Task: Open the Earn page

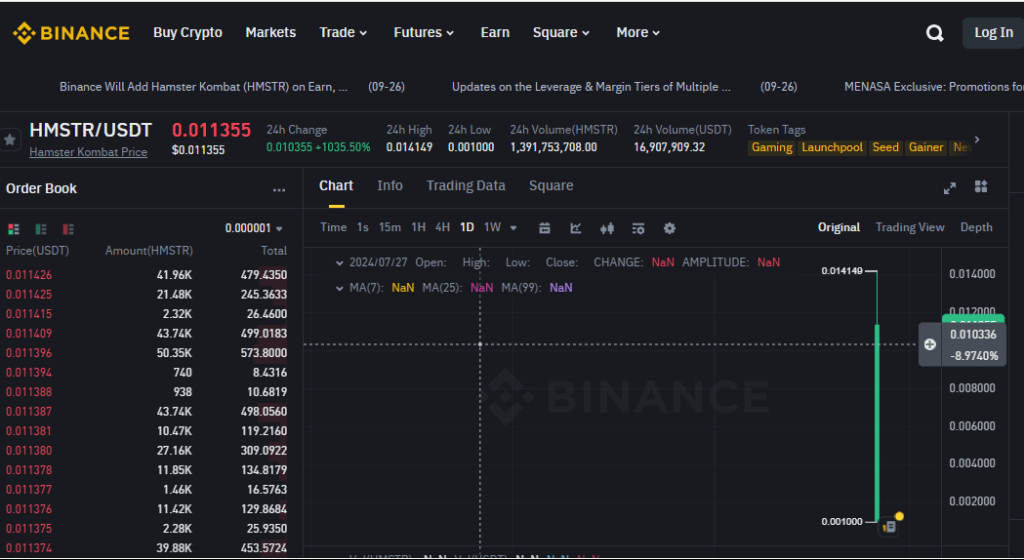Action: (494, 33)
